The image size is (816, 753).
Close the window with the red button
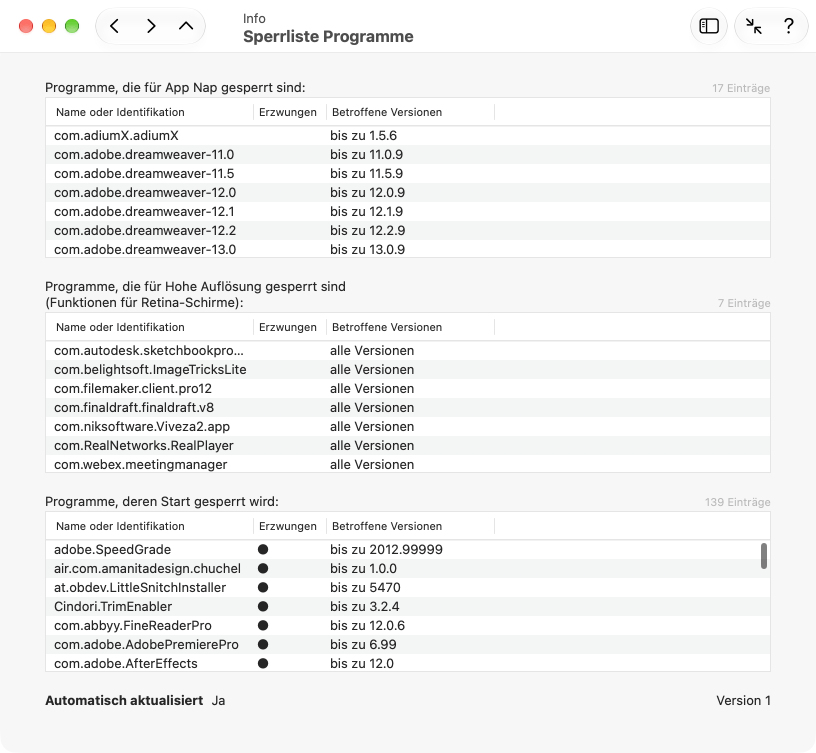(26, 26)
